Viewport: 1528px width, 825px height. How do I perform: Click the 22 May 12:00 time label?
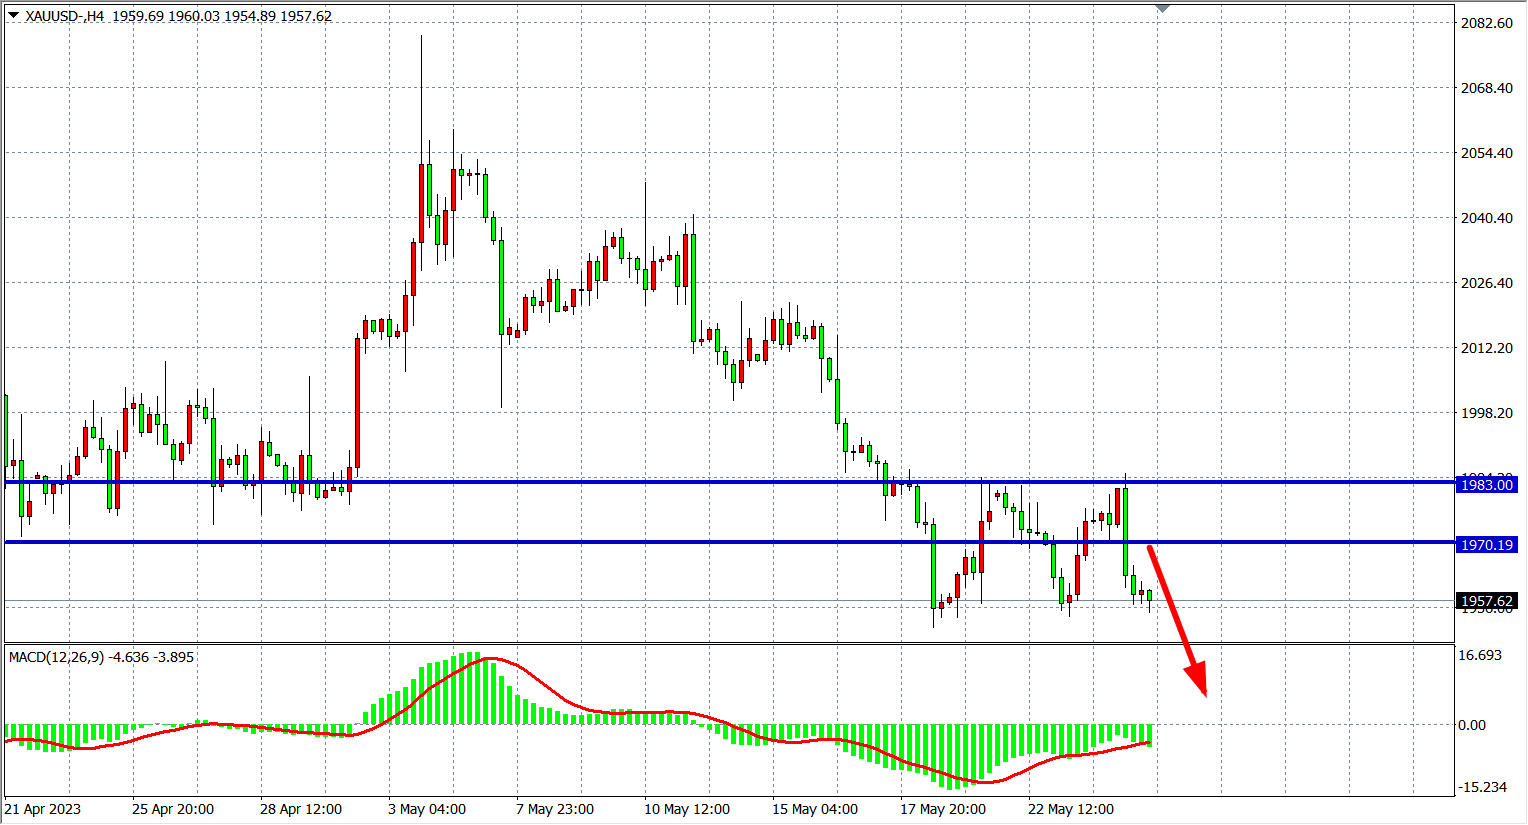pyautogui.click(x=1070, y=809)
